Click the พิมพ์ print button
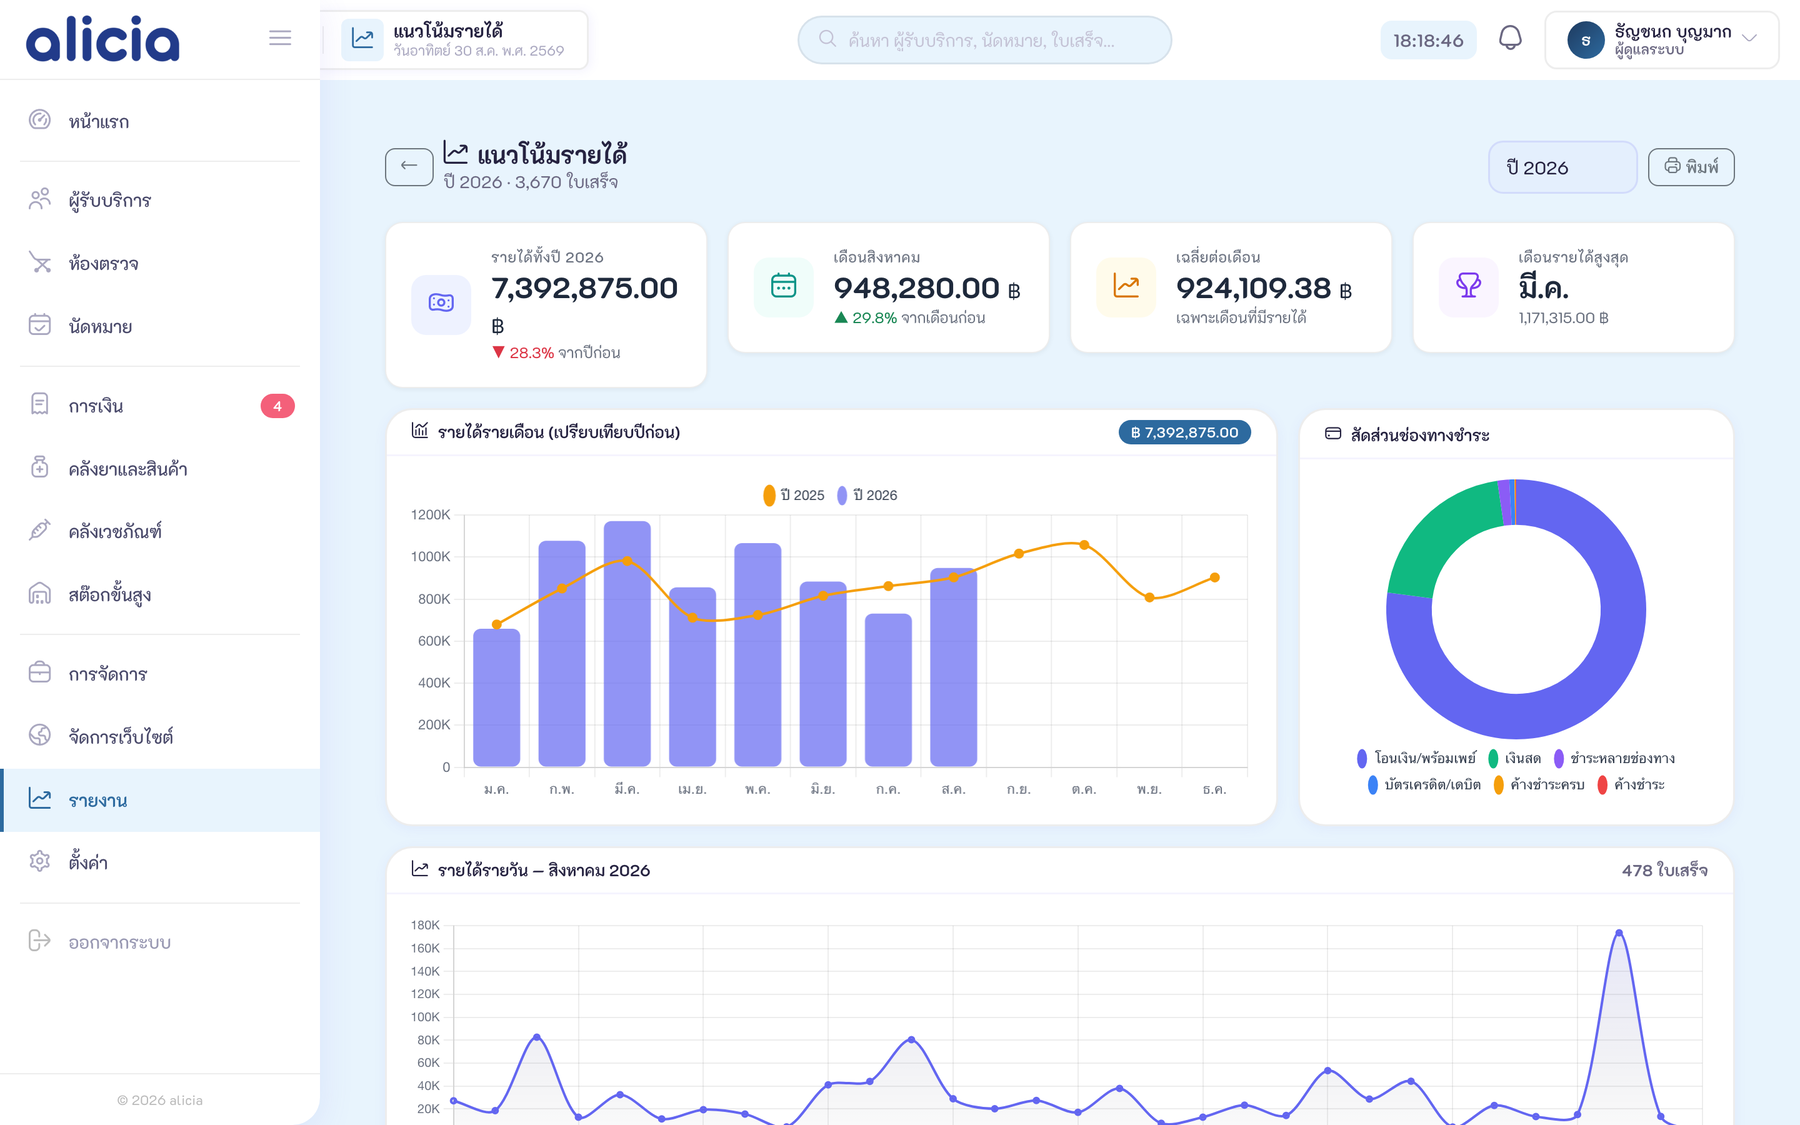Image resolution: width=1800 pixels, height=1125 pixels. [x=1691, y=166]
